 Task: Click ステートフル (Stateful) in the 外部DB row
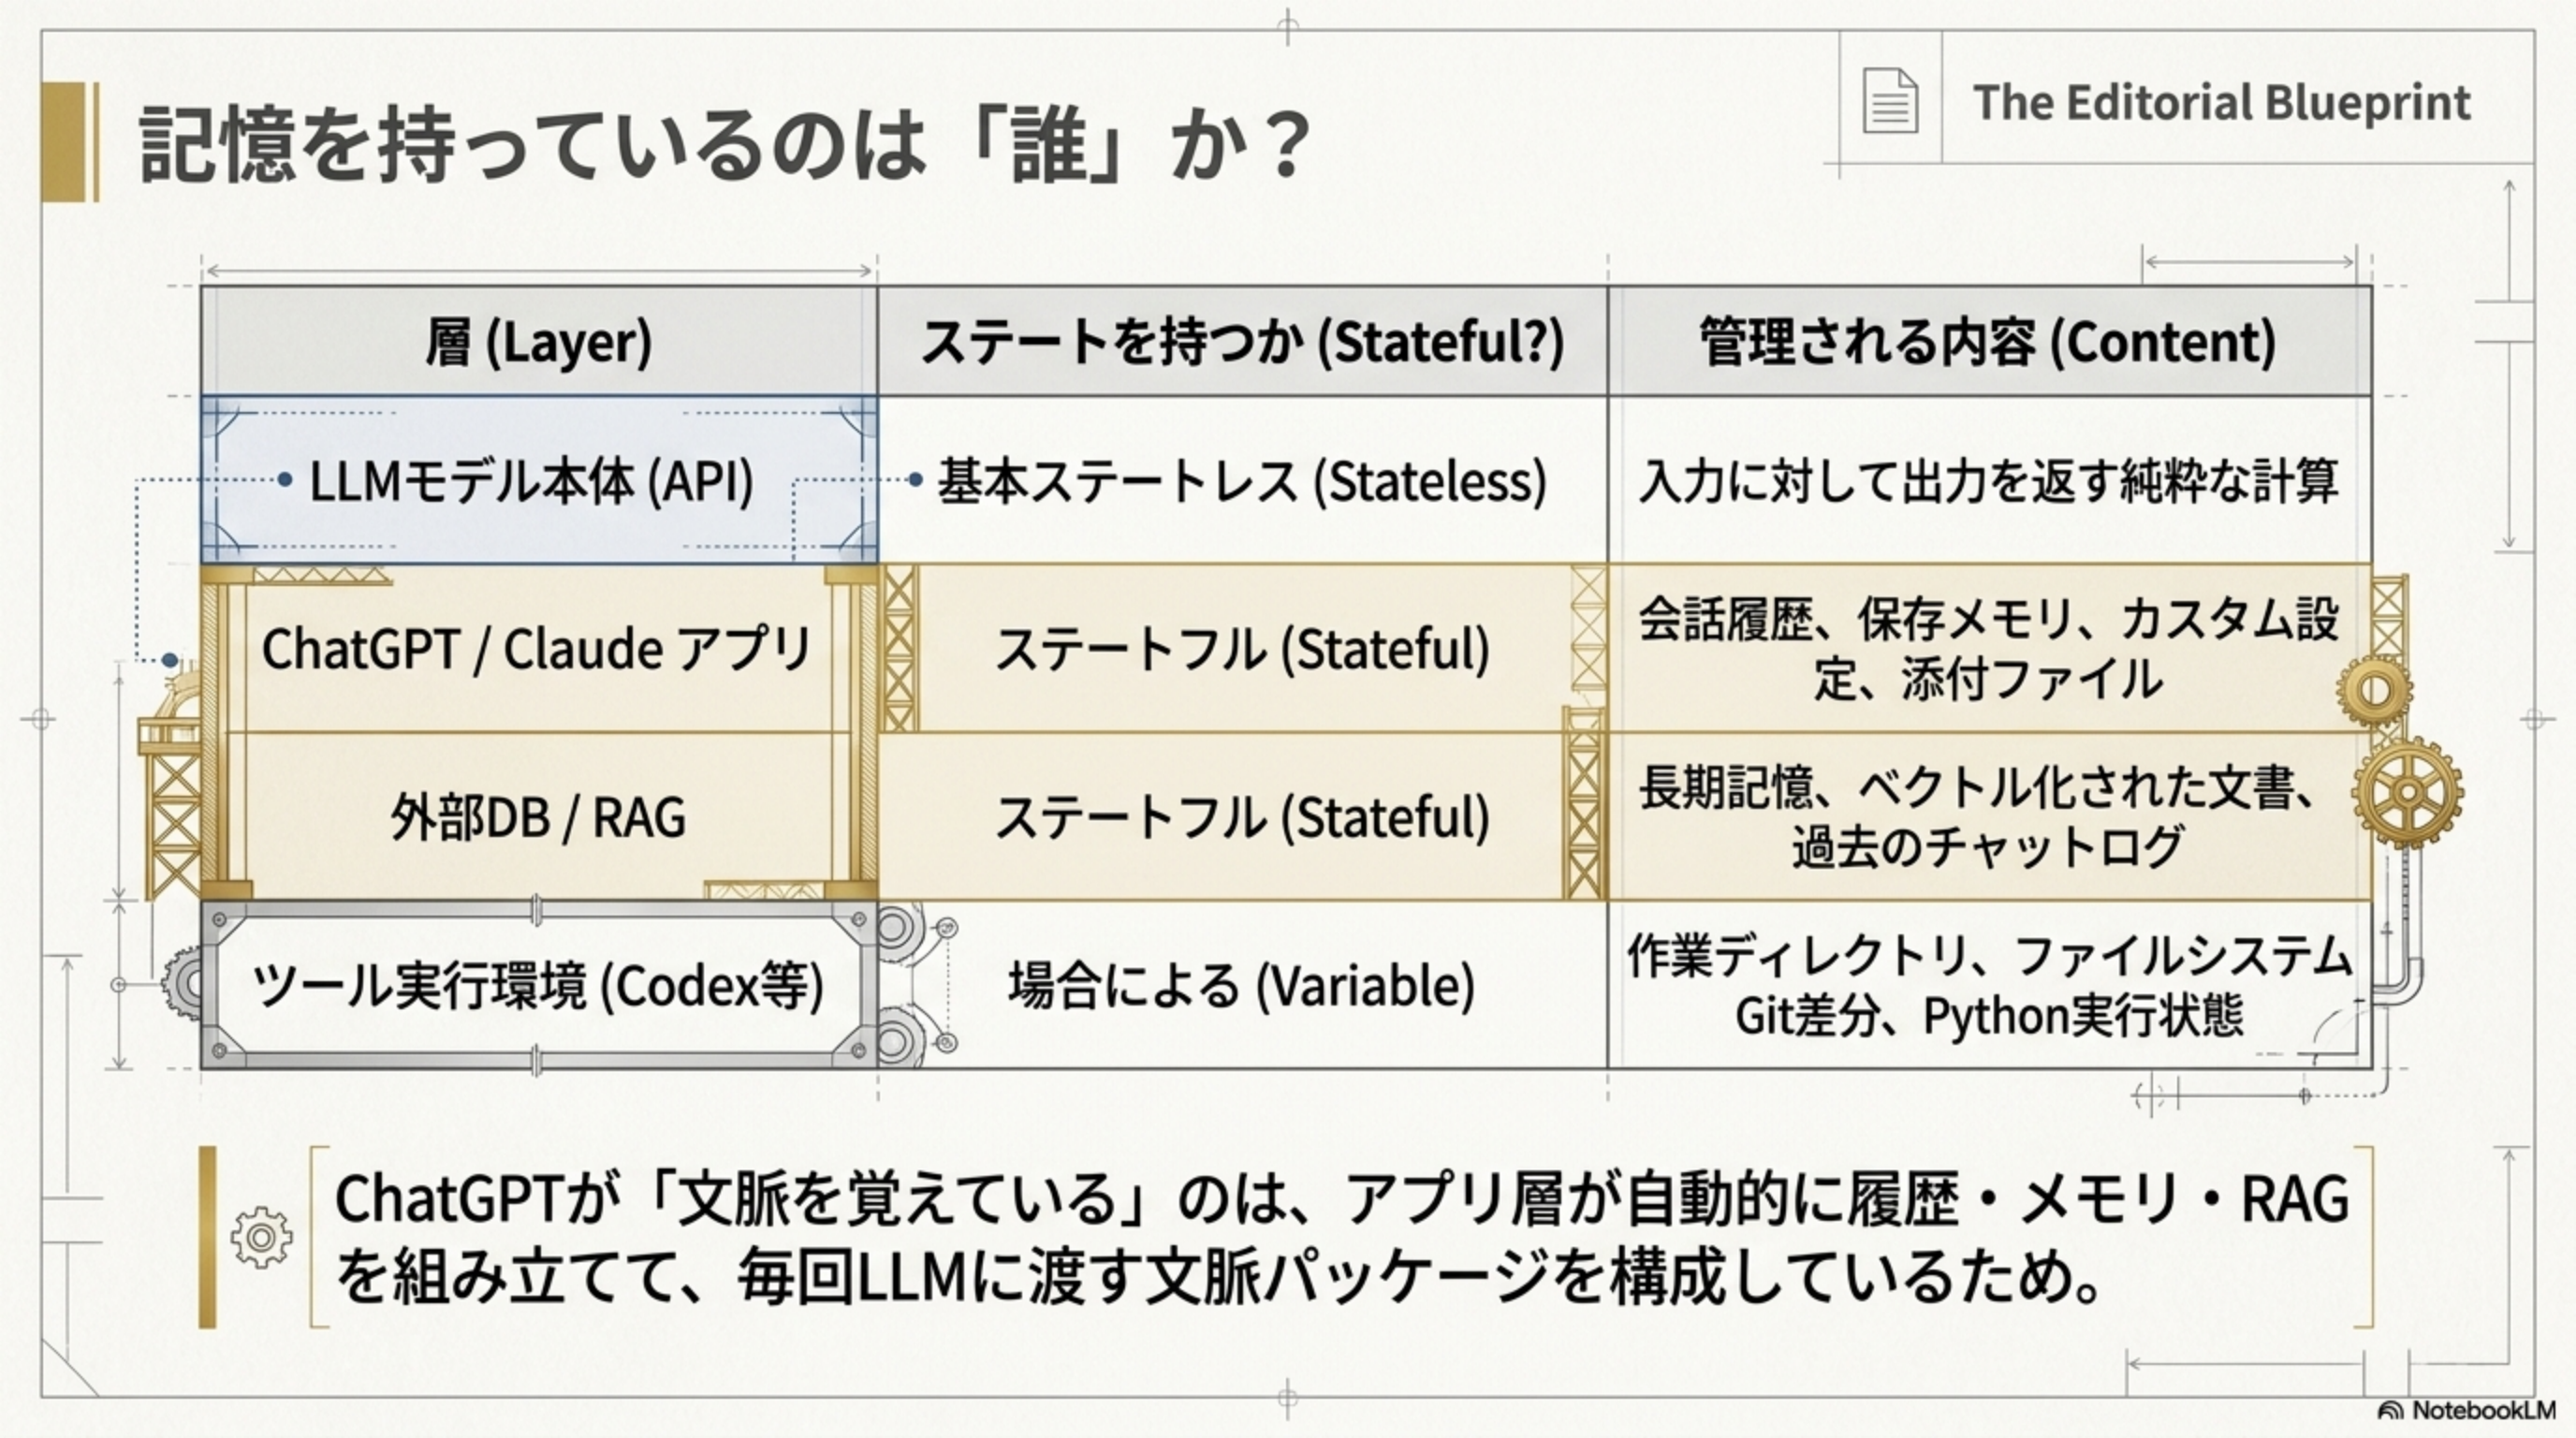pos(1242,816)
